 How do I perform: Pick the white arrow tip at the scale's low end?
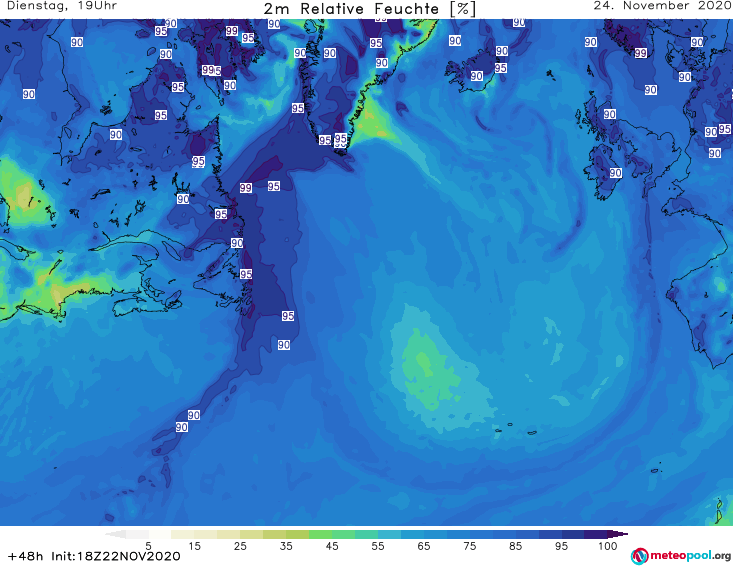click(115, 534)
